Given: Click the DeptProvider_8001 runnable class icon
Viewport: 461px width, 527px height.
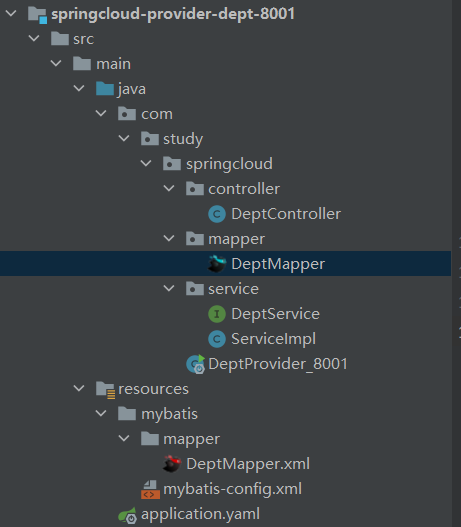Looking at the screenshot, I should (x=196, y=364).
